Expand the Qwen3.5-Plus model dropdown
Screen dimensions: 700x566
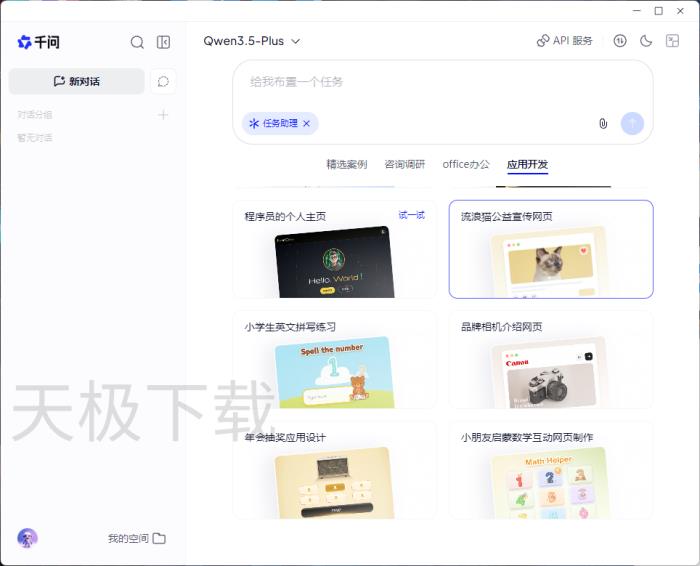pyautogui.click(x=252, y=41)
